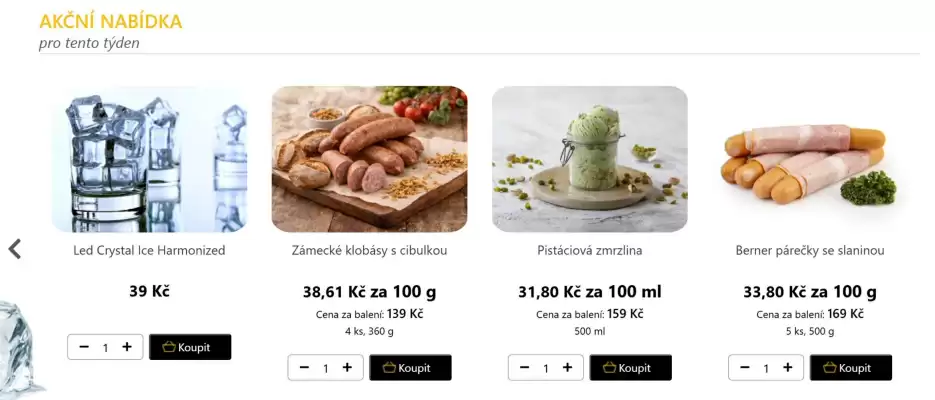
Task: Decrease quantity for Zámecké klobásy s cibulkou
Action: coord(304,368)
